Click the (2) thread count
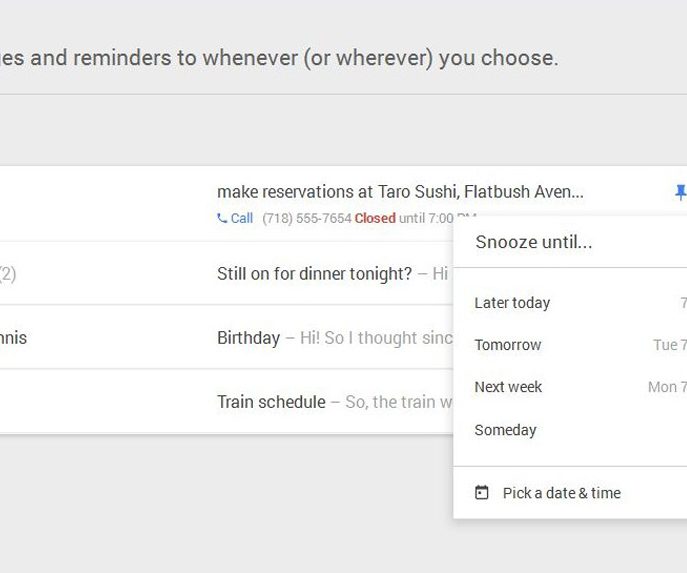 pos(8,274)
